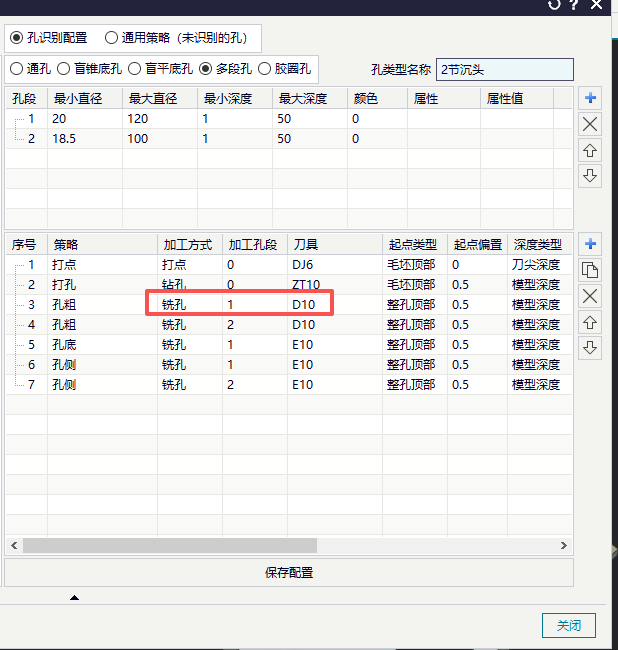The width and height of the screenshot is (618, 650).
Task: Delete the selected strategy row
Action: pyautogui.click(x=590, y=296)
